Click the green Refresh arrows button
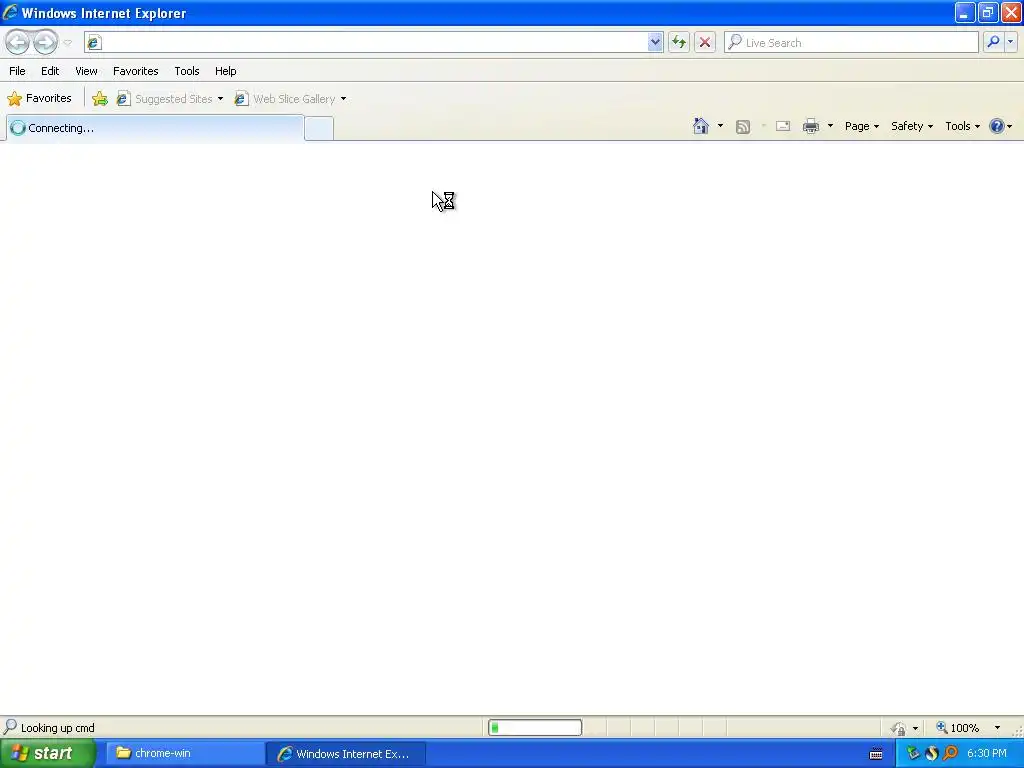The height and width of the screenshot is (768, 1024). coord(679,42)
